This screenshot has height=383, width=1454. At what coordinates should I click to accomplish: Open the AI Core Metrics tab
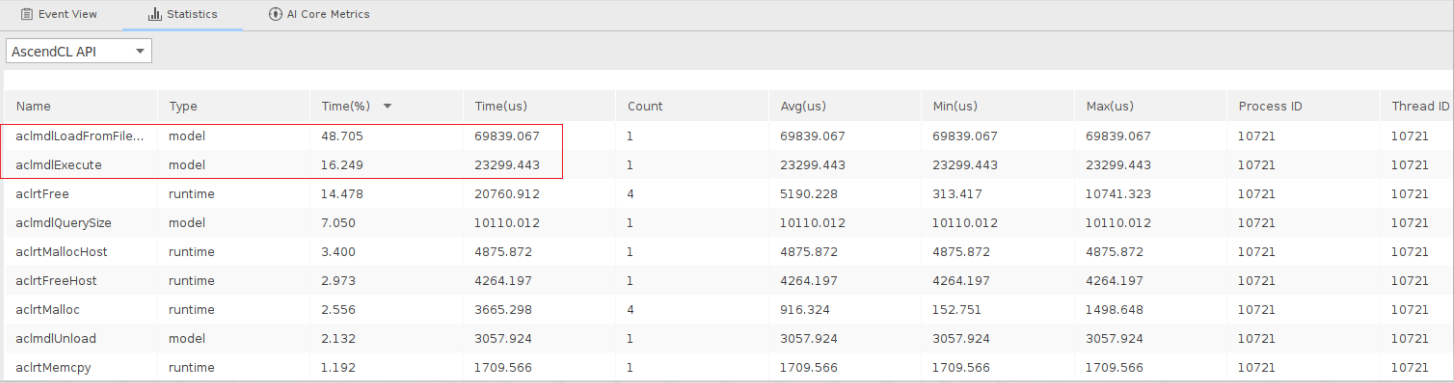point(319,15)
